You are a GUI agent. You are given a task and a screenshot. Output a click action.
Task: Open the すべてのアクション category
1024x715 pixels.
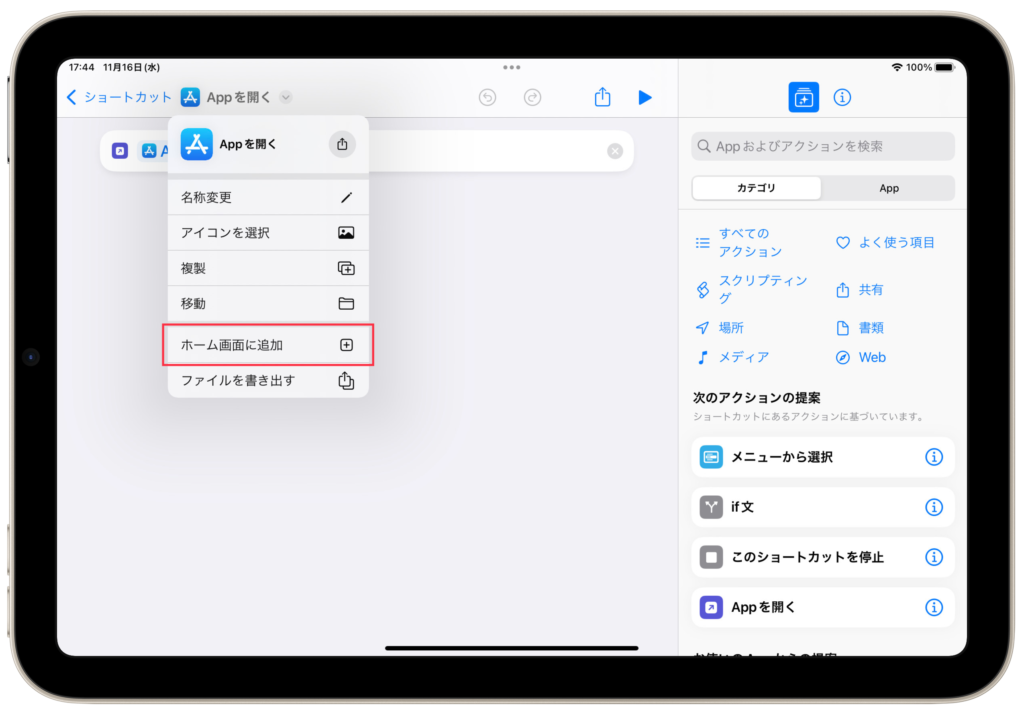(x=739, y=242)
